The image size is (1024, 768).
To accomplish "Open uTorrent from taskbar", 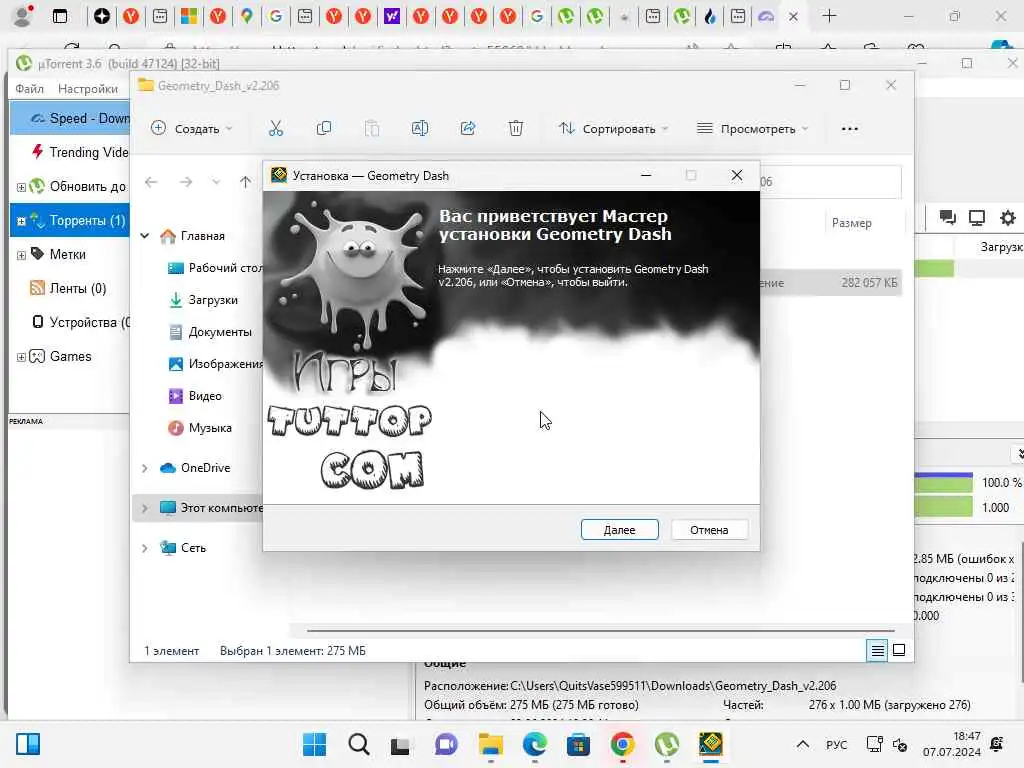I will pos(667,744).
